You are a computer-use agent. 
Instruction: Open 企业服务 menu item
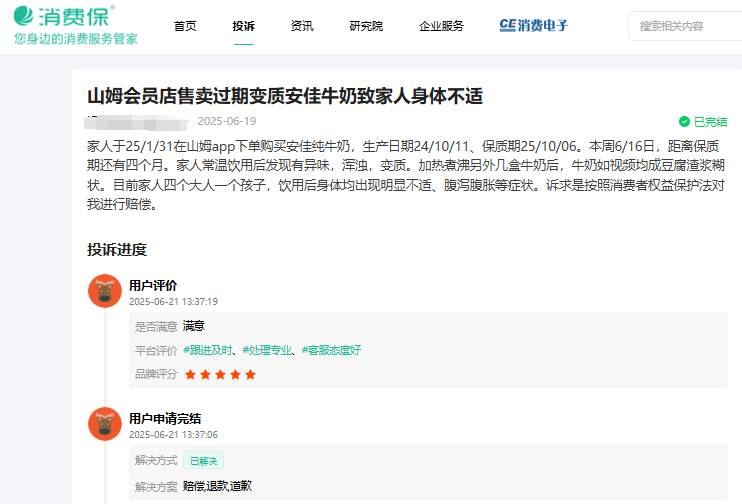442,26
